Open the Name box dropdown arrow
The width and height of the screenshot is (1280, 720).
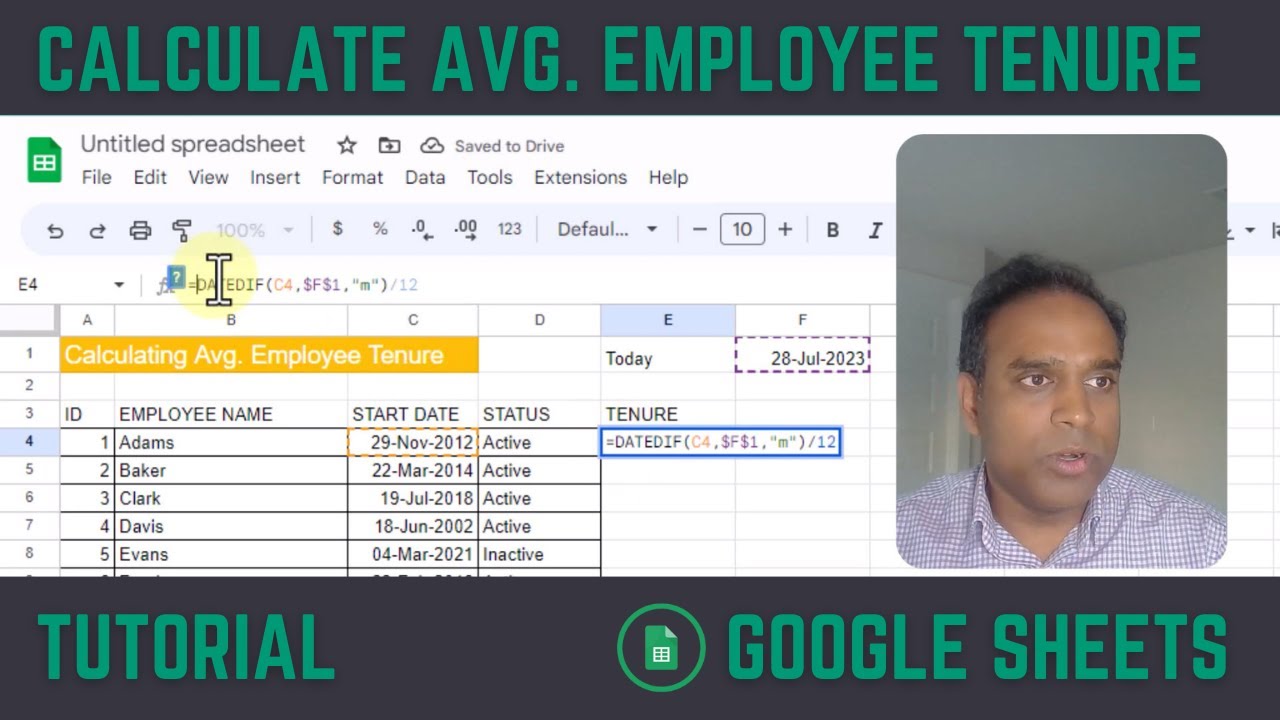pos(119,285)
